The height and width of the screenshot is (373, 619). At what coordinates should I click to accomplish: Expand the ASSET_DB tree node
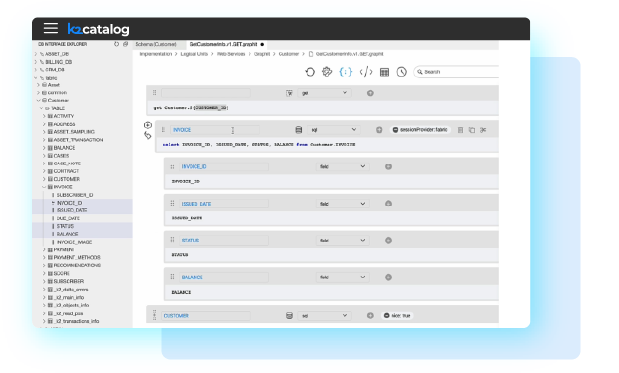(x=36, y=54)
